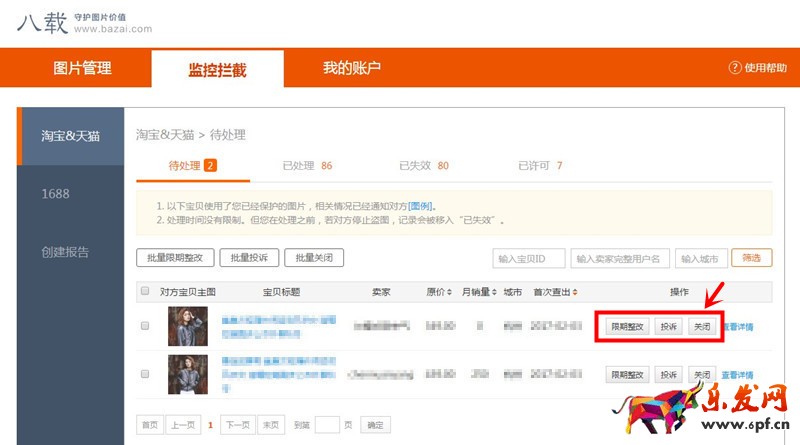Open the 图例 link in notice
800x445 pixels.
(420, 206)
